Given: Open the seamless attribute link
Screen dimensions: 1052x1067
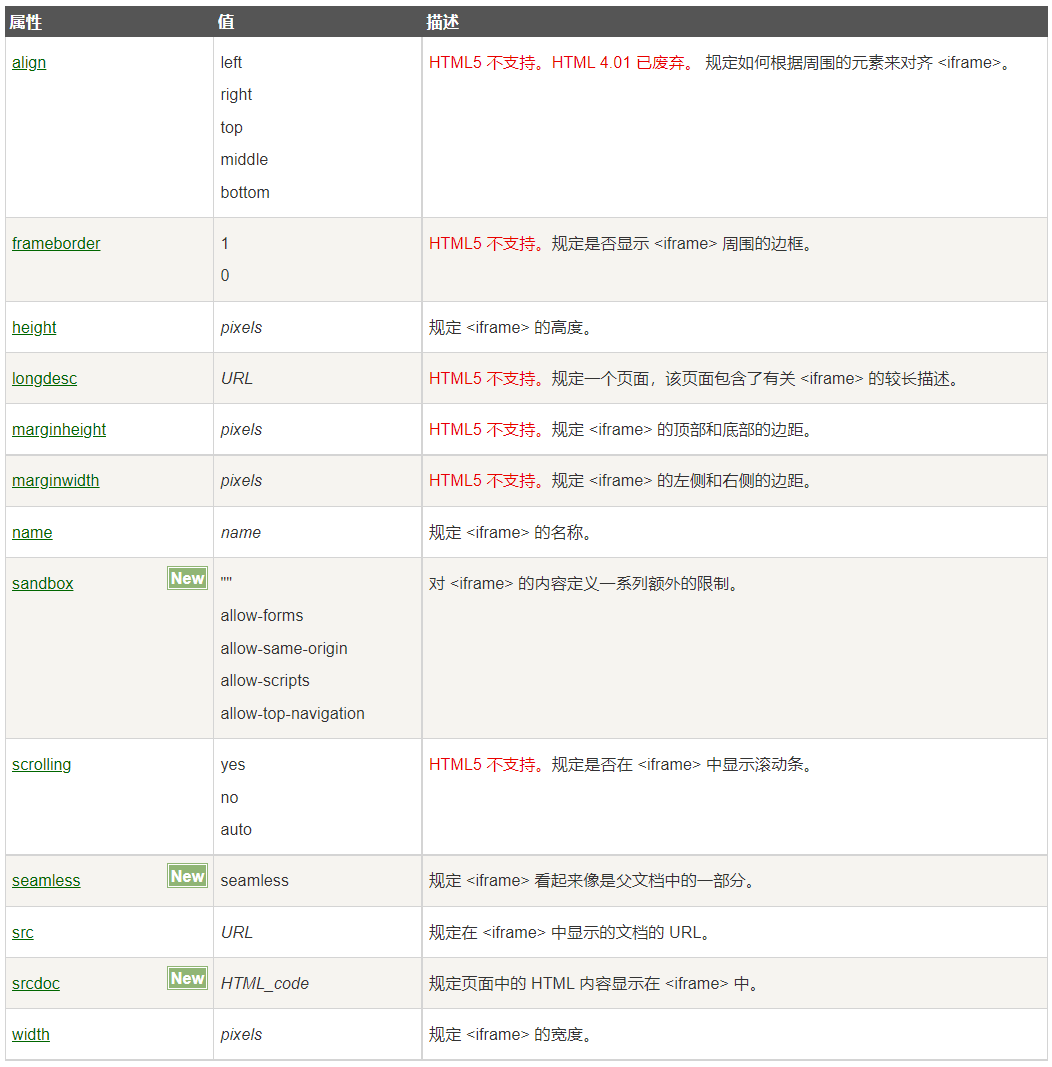Looking at the screenshot, I should tap(45, 880).
